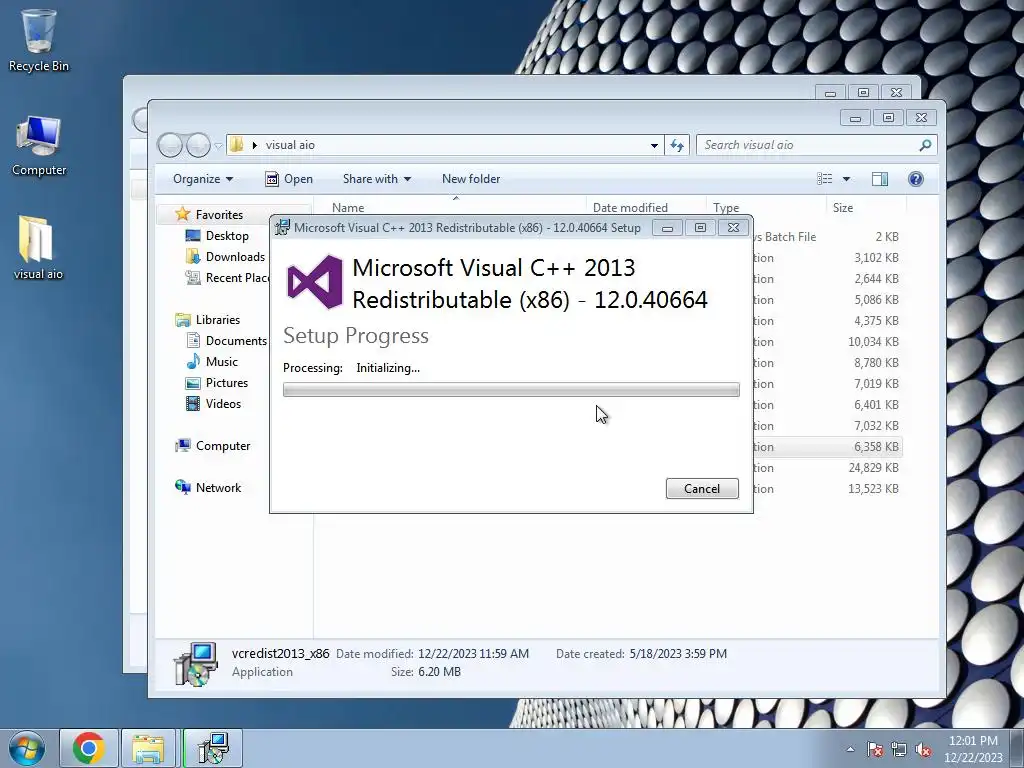Open Downloads in the navigation pane
The height and width of the screenshot is (768, 1024).
235,257
